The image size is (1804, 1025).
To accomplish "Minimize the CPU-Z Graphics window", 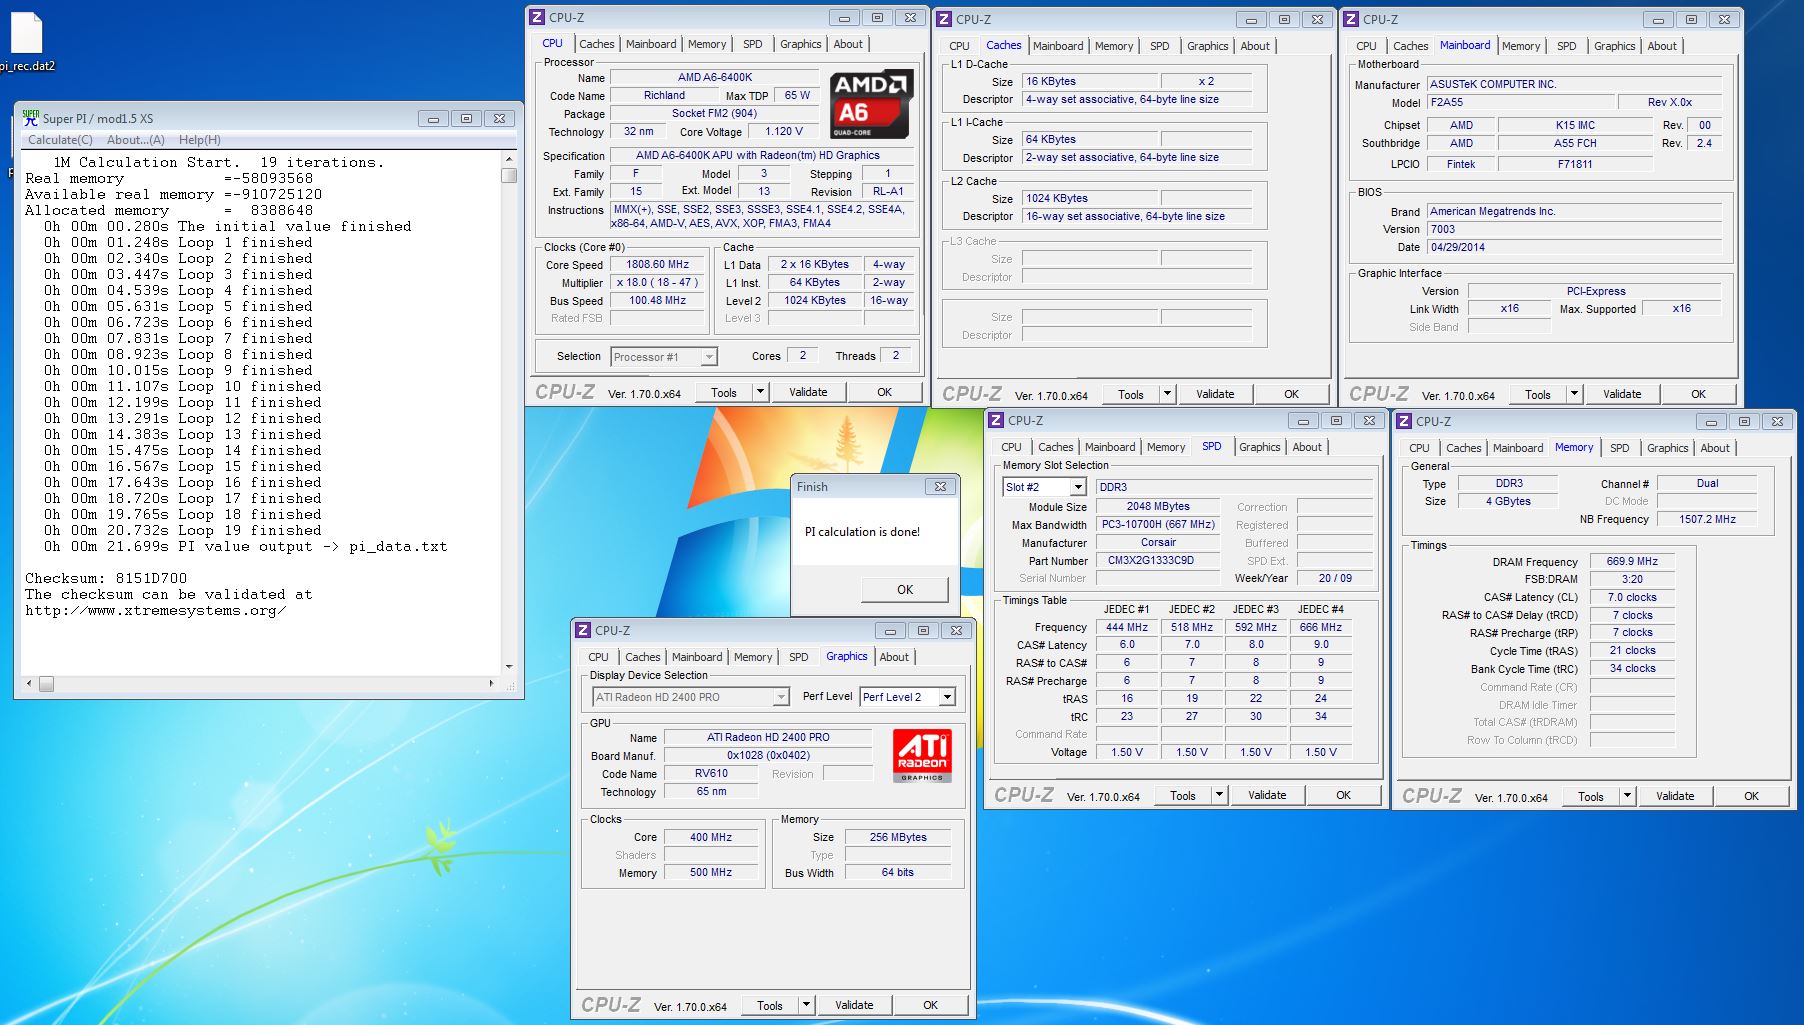I will point(890,630).
